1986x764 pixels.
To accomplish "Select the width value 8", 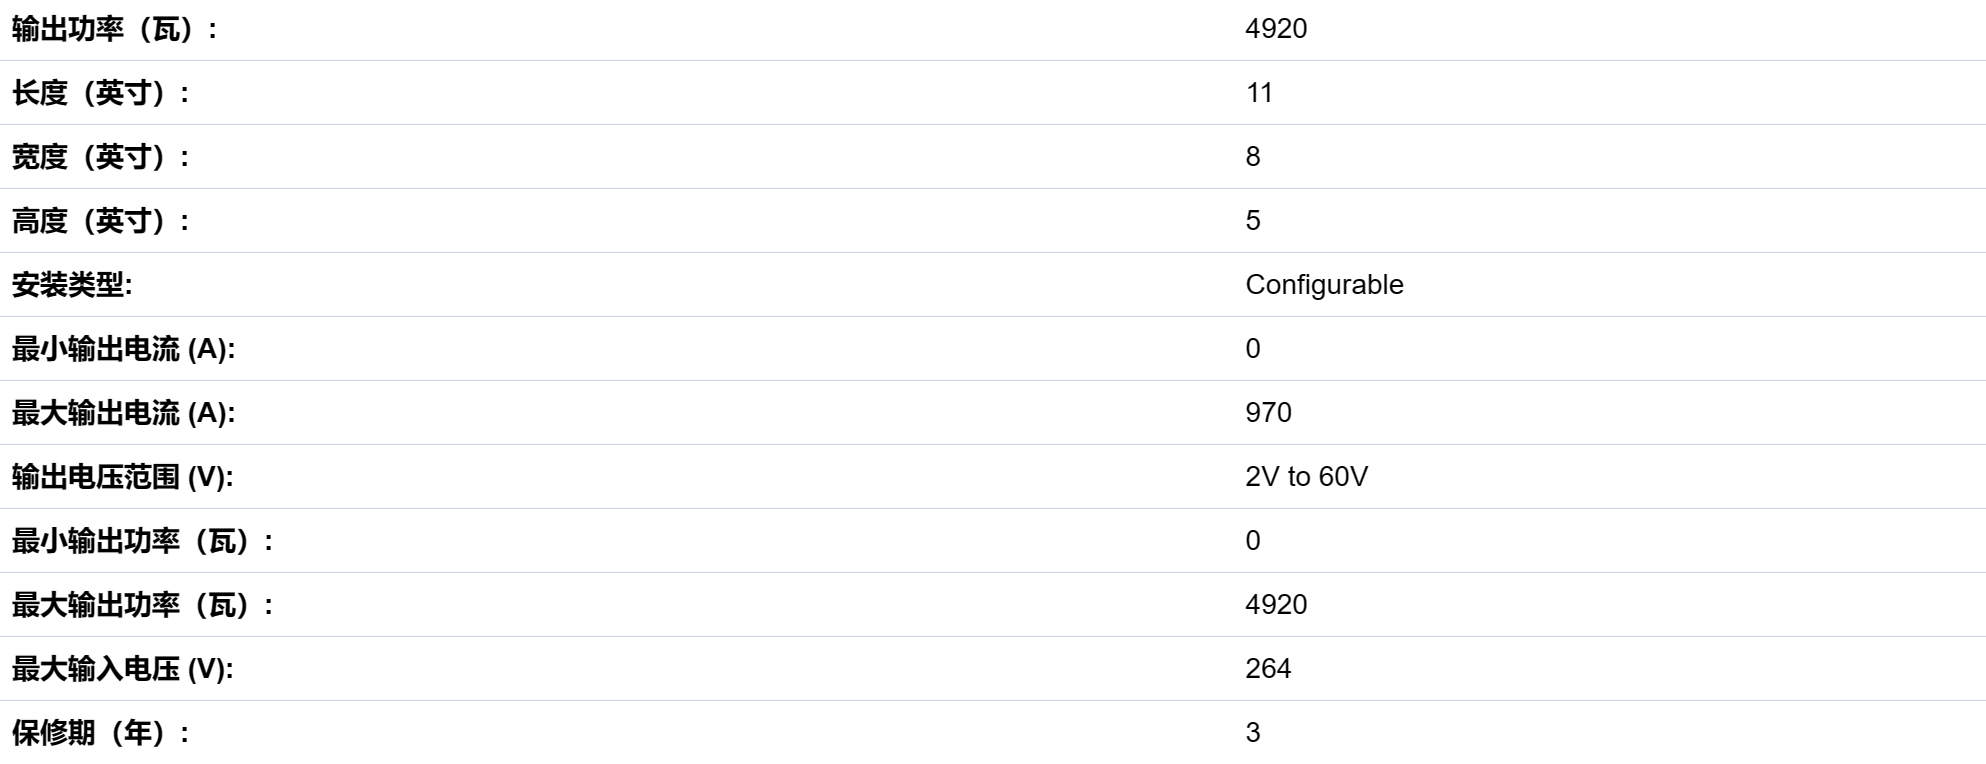I will (x=1253, y=157).
